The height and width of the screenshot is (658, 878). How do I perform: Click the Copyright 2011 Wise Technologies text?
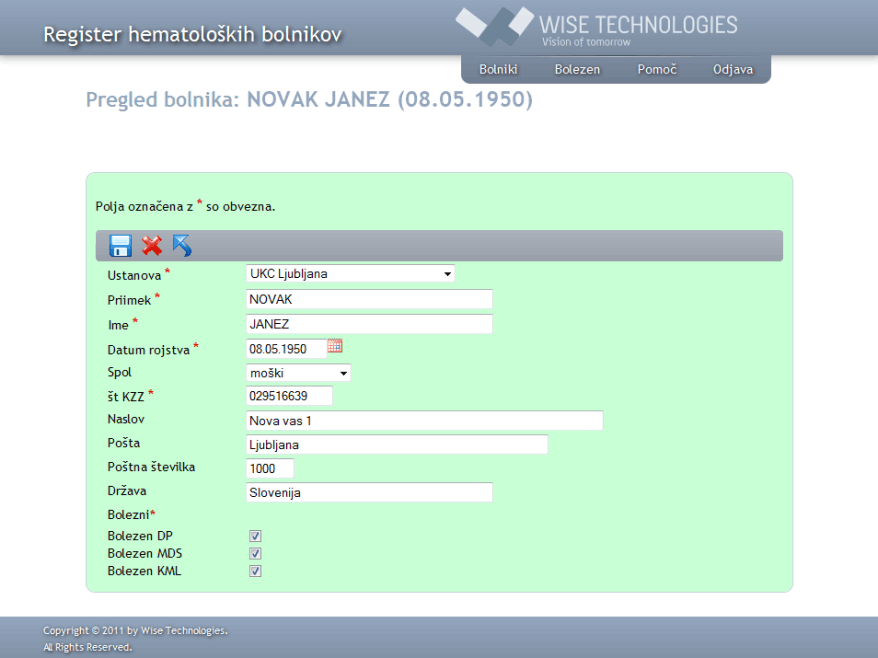(x=136, y=631)
